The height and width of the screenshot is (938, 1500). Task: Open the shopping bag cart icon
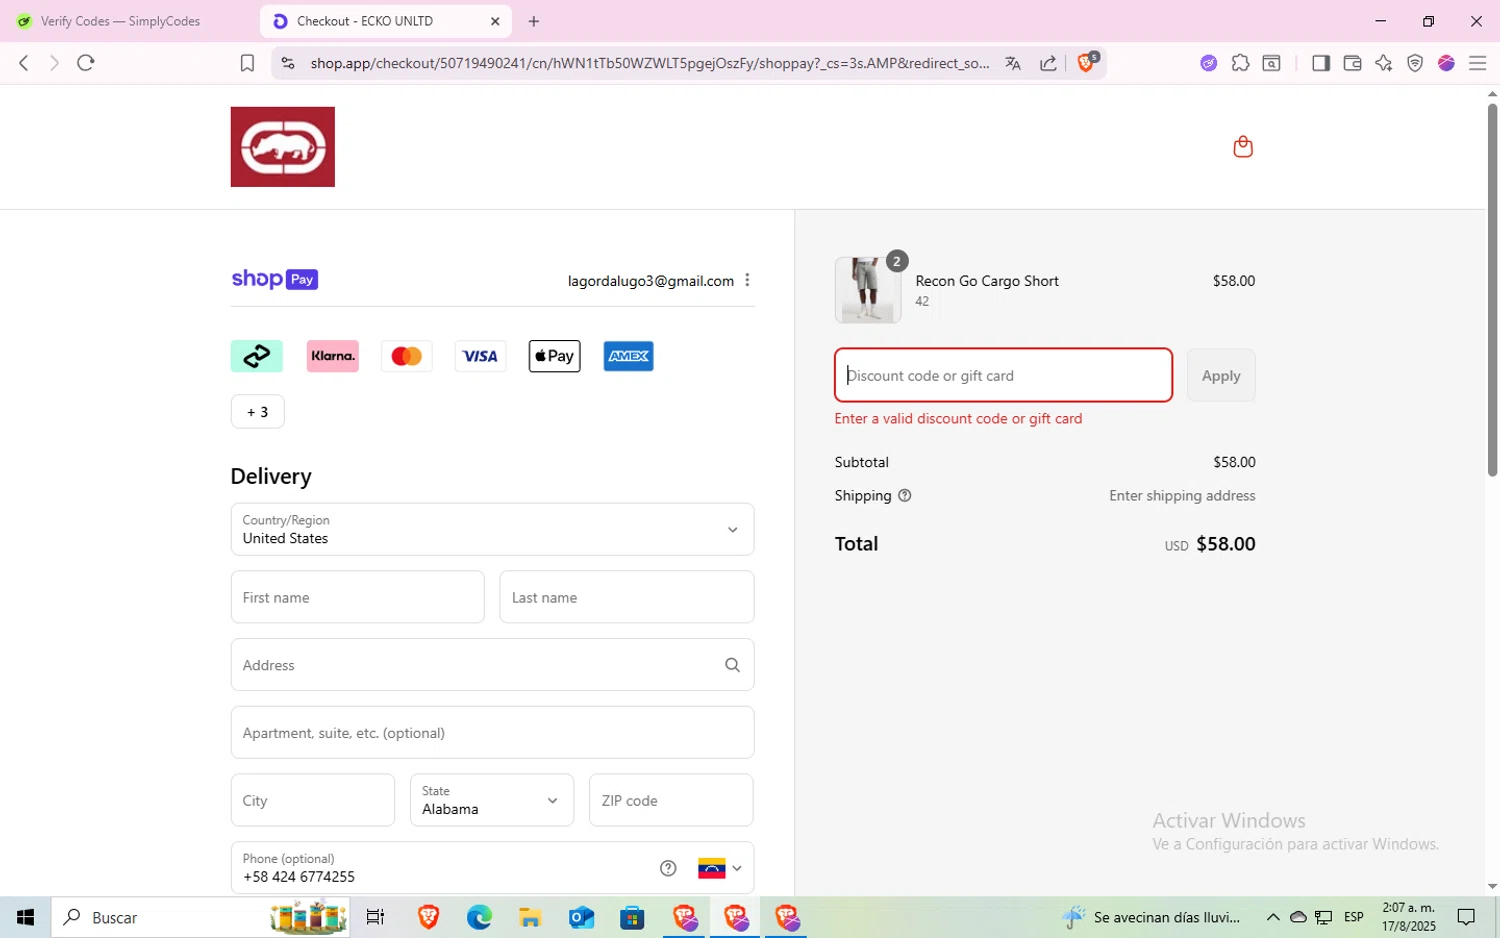tap(1243, 147)
